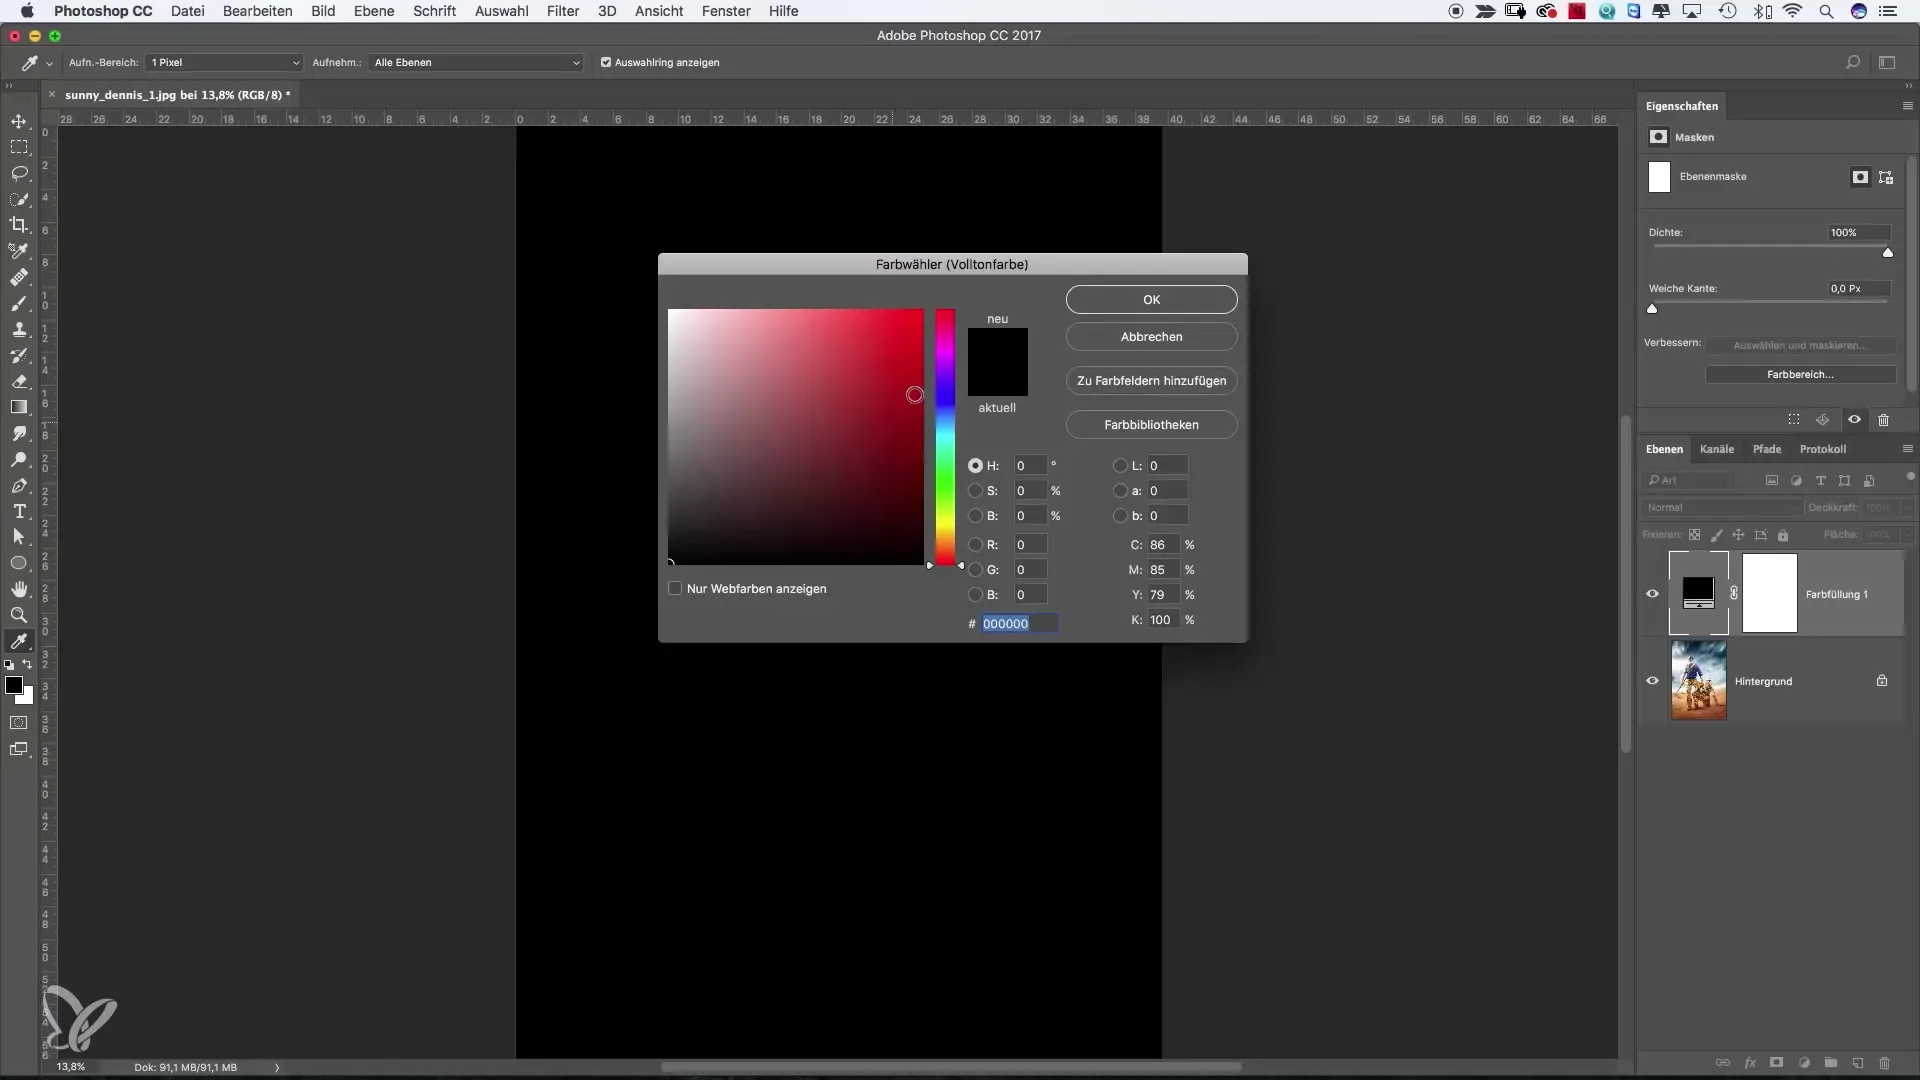Open the Bearbeiten menu
This screenshot has height=1080, width=1920.
pyautogui.click(x=258, y=11)
